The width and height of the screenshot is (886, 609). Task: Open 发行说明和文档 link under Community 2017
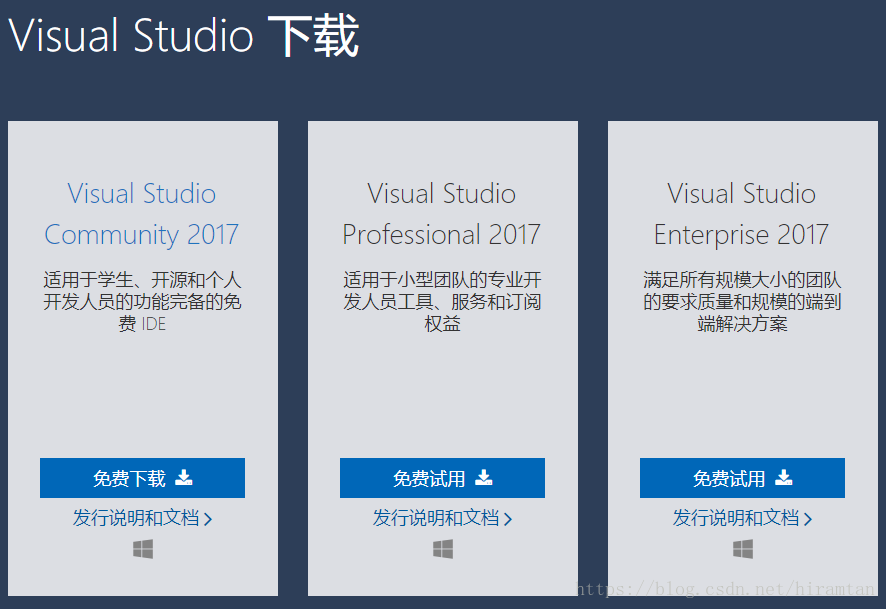tap(142, 518)
